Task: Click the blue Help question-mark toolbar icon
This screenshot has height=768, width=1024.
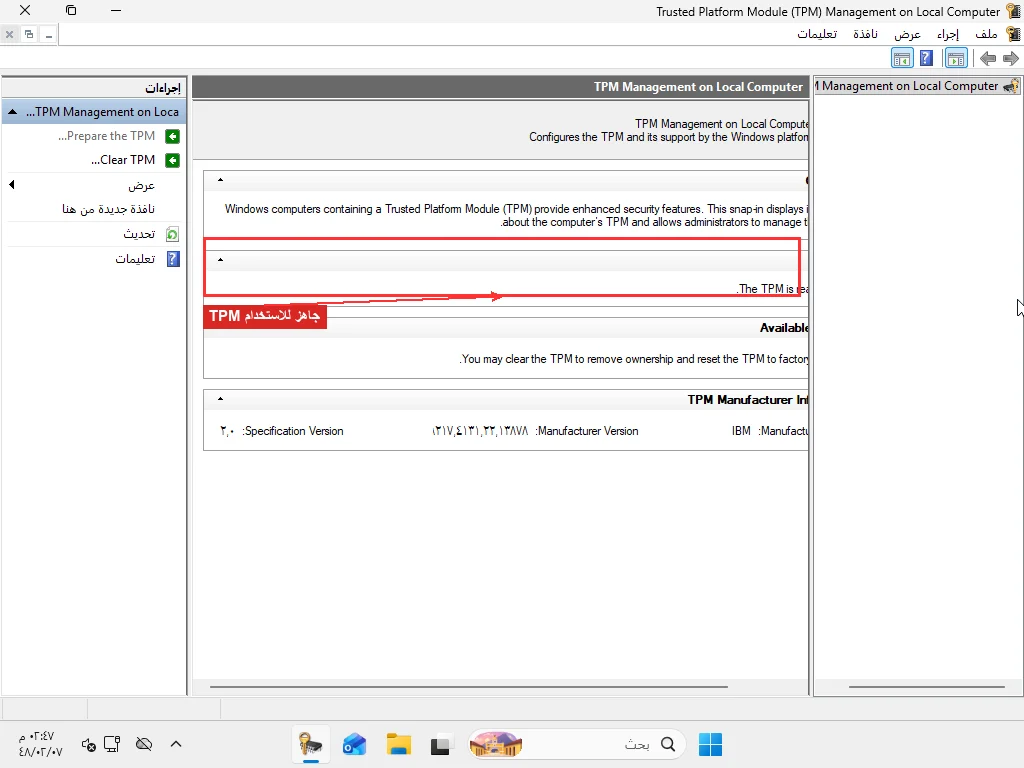Action: pyautogui.click(x=926, y=59)
